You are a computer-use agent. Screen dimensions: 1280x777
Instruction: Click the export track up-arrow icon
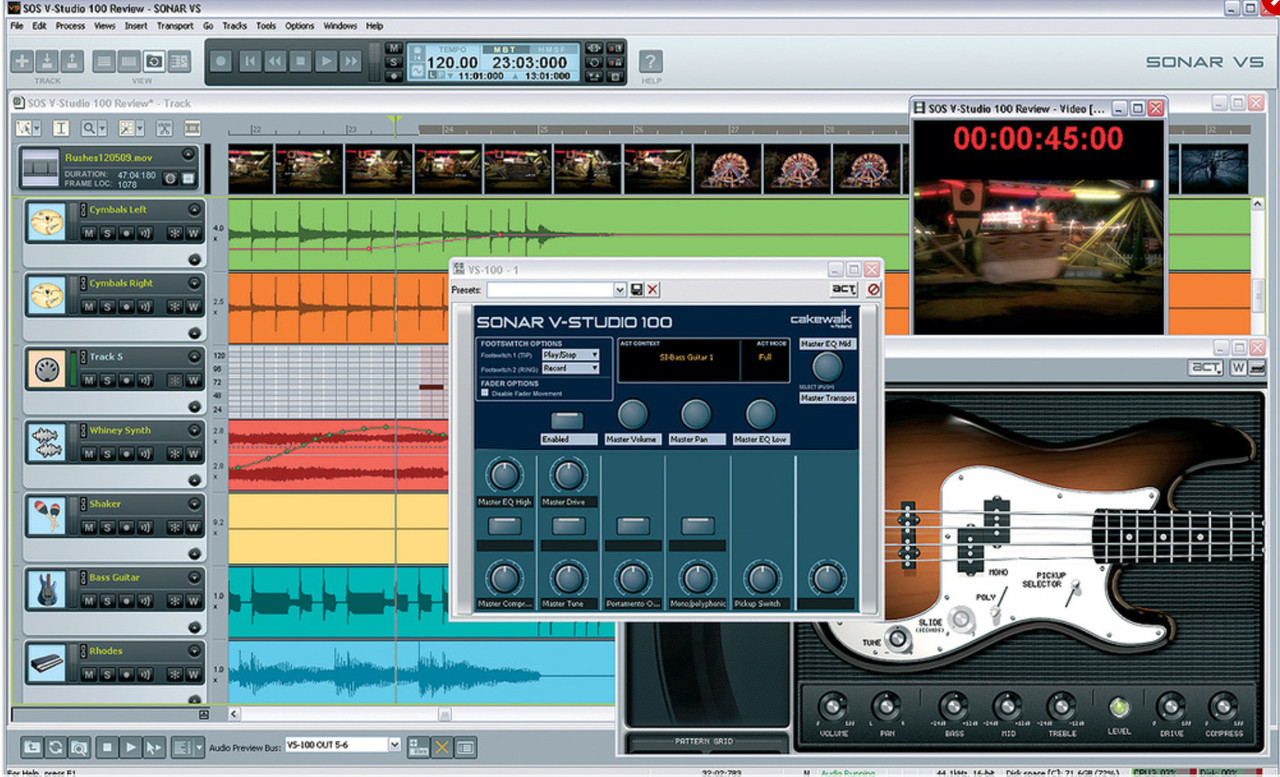coord(72,61)
